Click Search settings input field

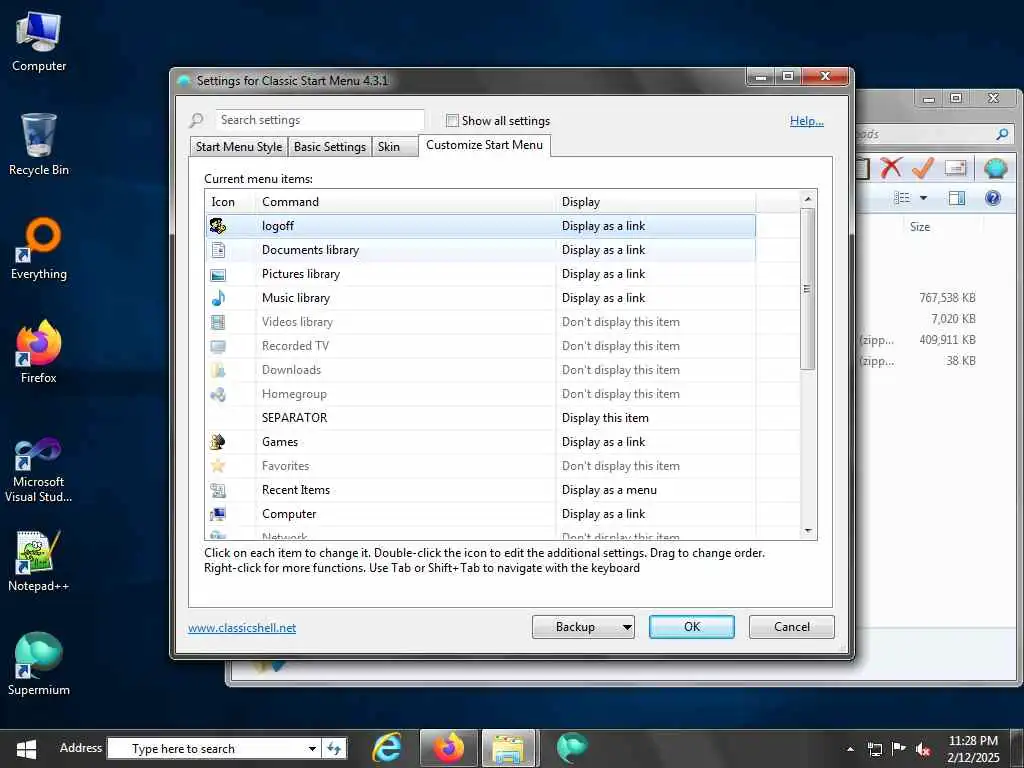pos(319,120)
